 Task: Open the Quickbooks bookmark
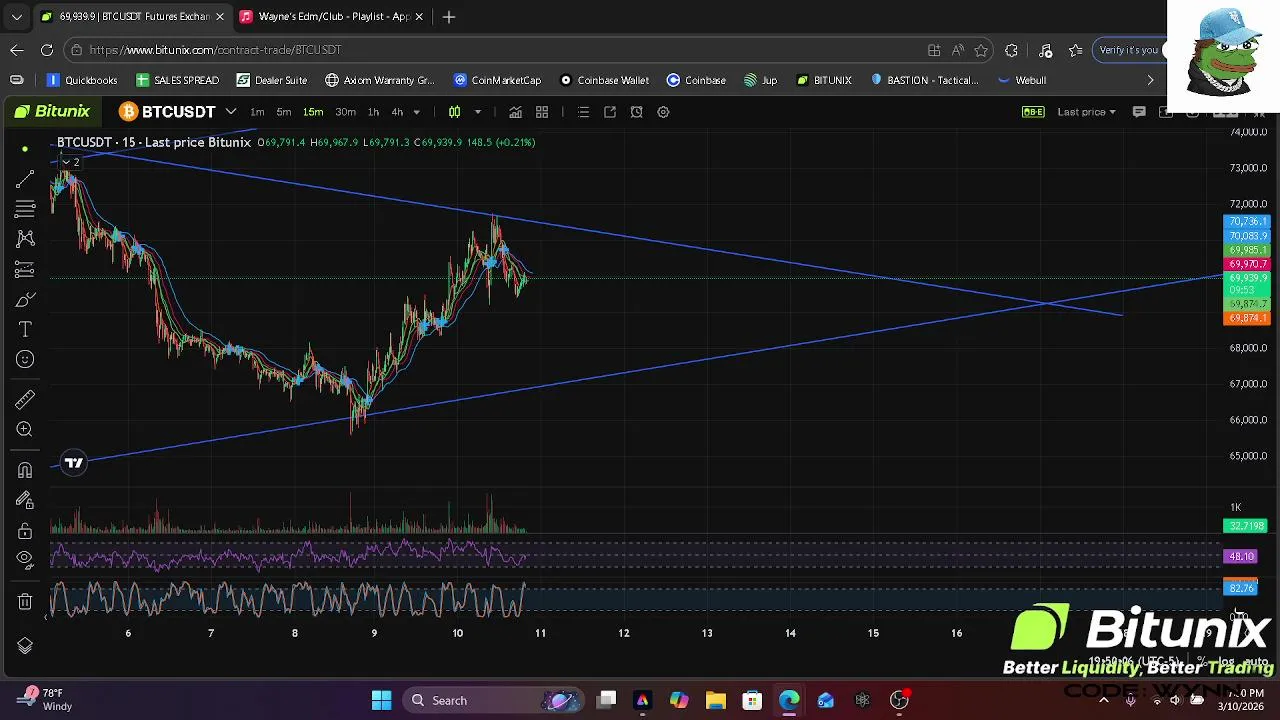click(x=82, y=80)
